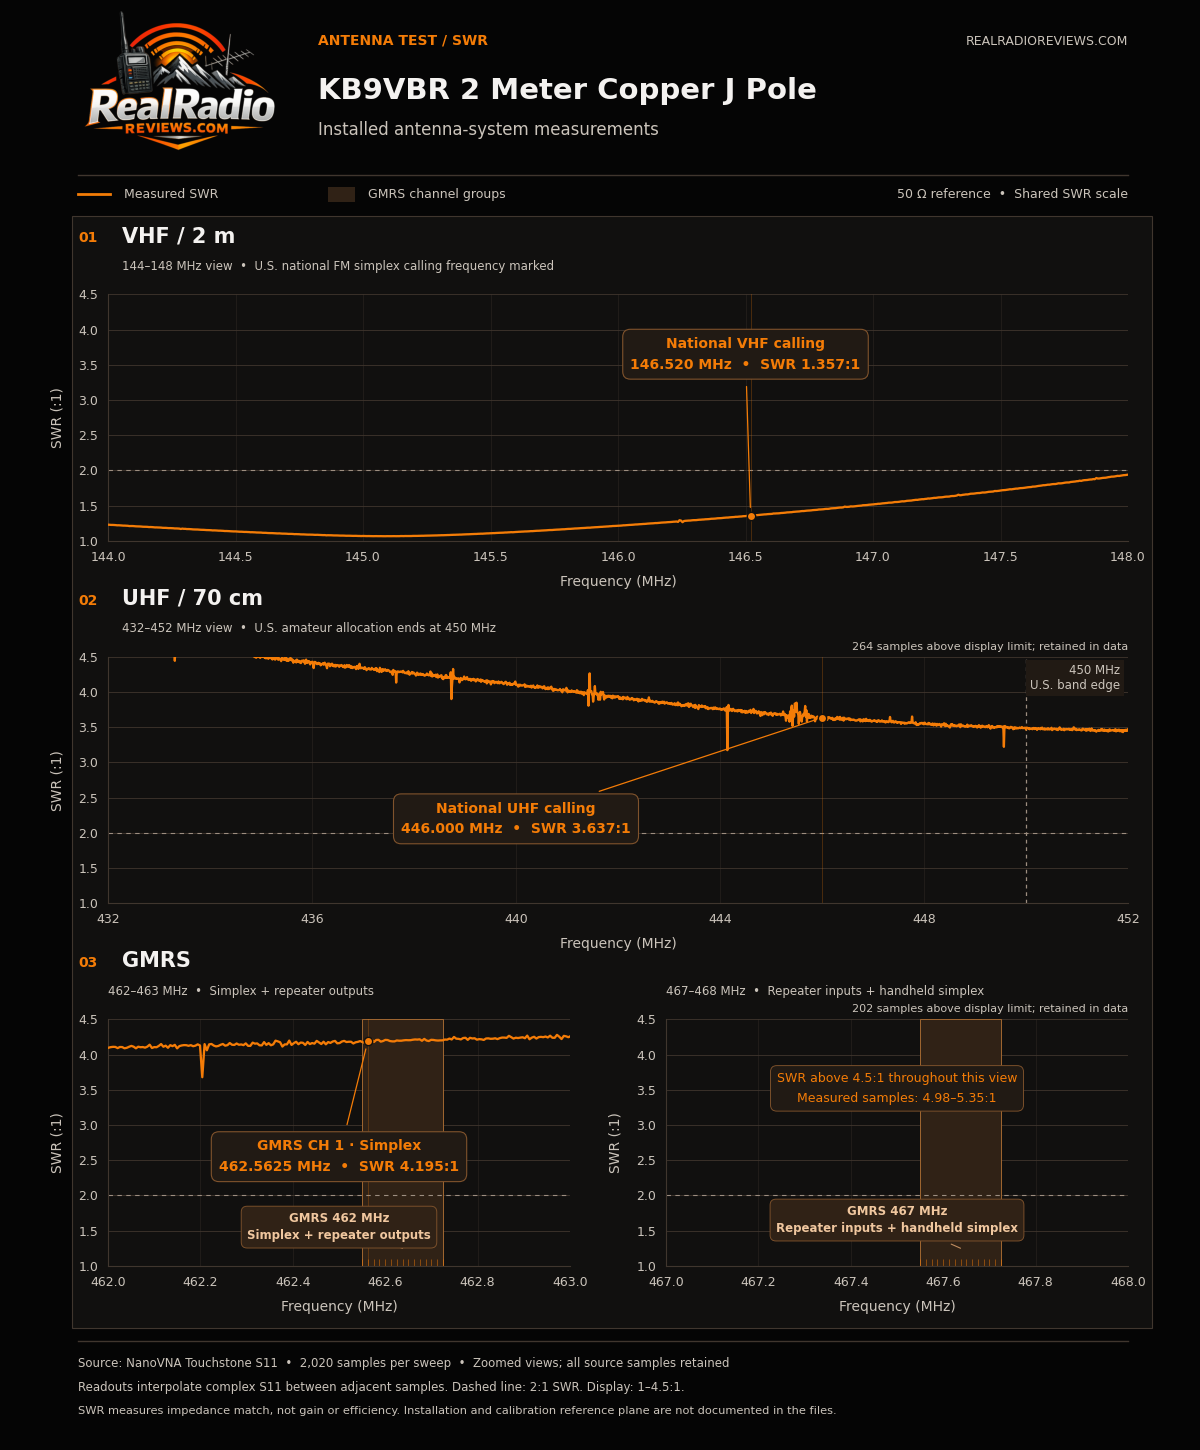Click the 446.000 MHz marker dot on the UHF curve
1200x1450 pixels.
(x=822, y=718)
